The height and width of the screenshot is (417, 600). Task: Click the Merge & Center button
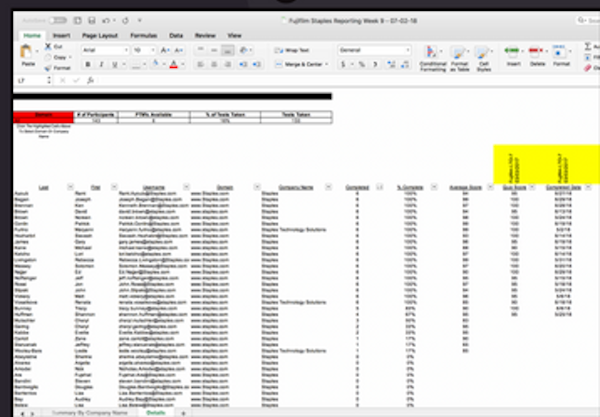[300, 64]
